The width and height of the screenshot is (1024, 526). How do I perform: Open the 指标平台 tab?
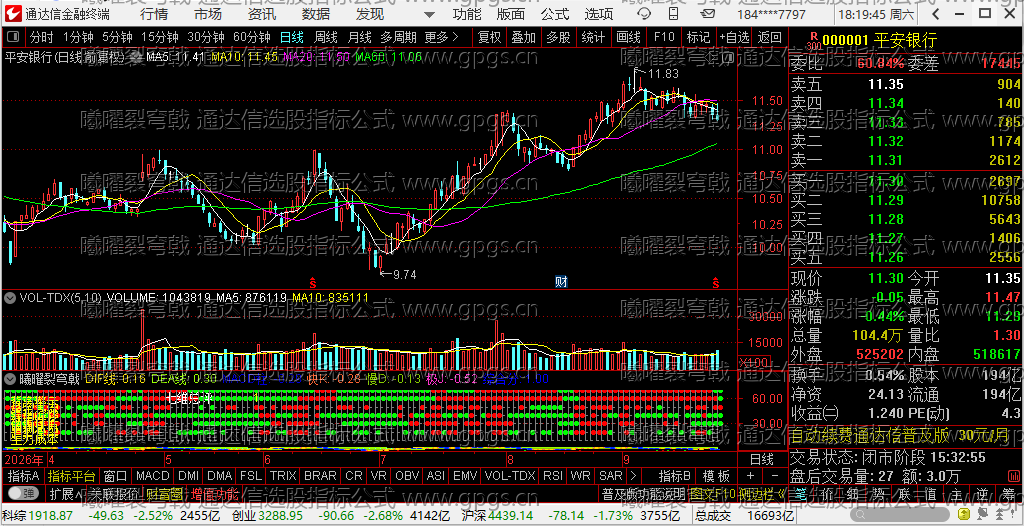pos(71,476)
